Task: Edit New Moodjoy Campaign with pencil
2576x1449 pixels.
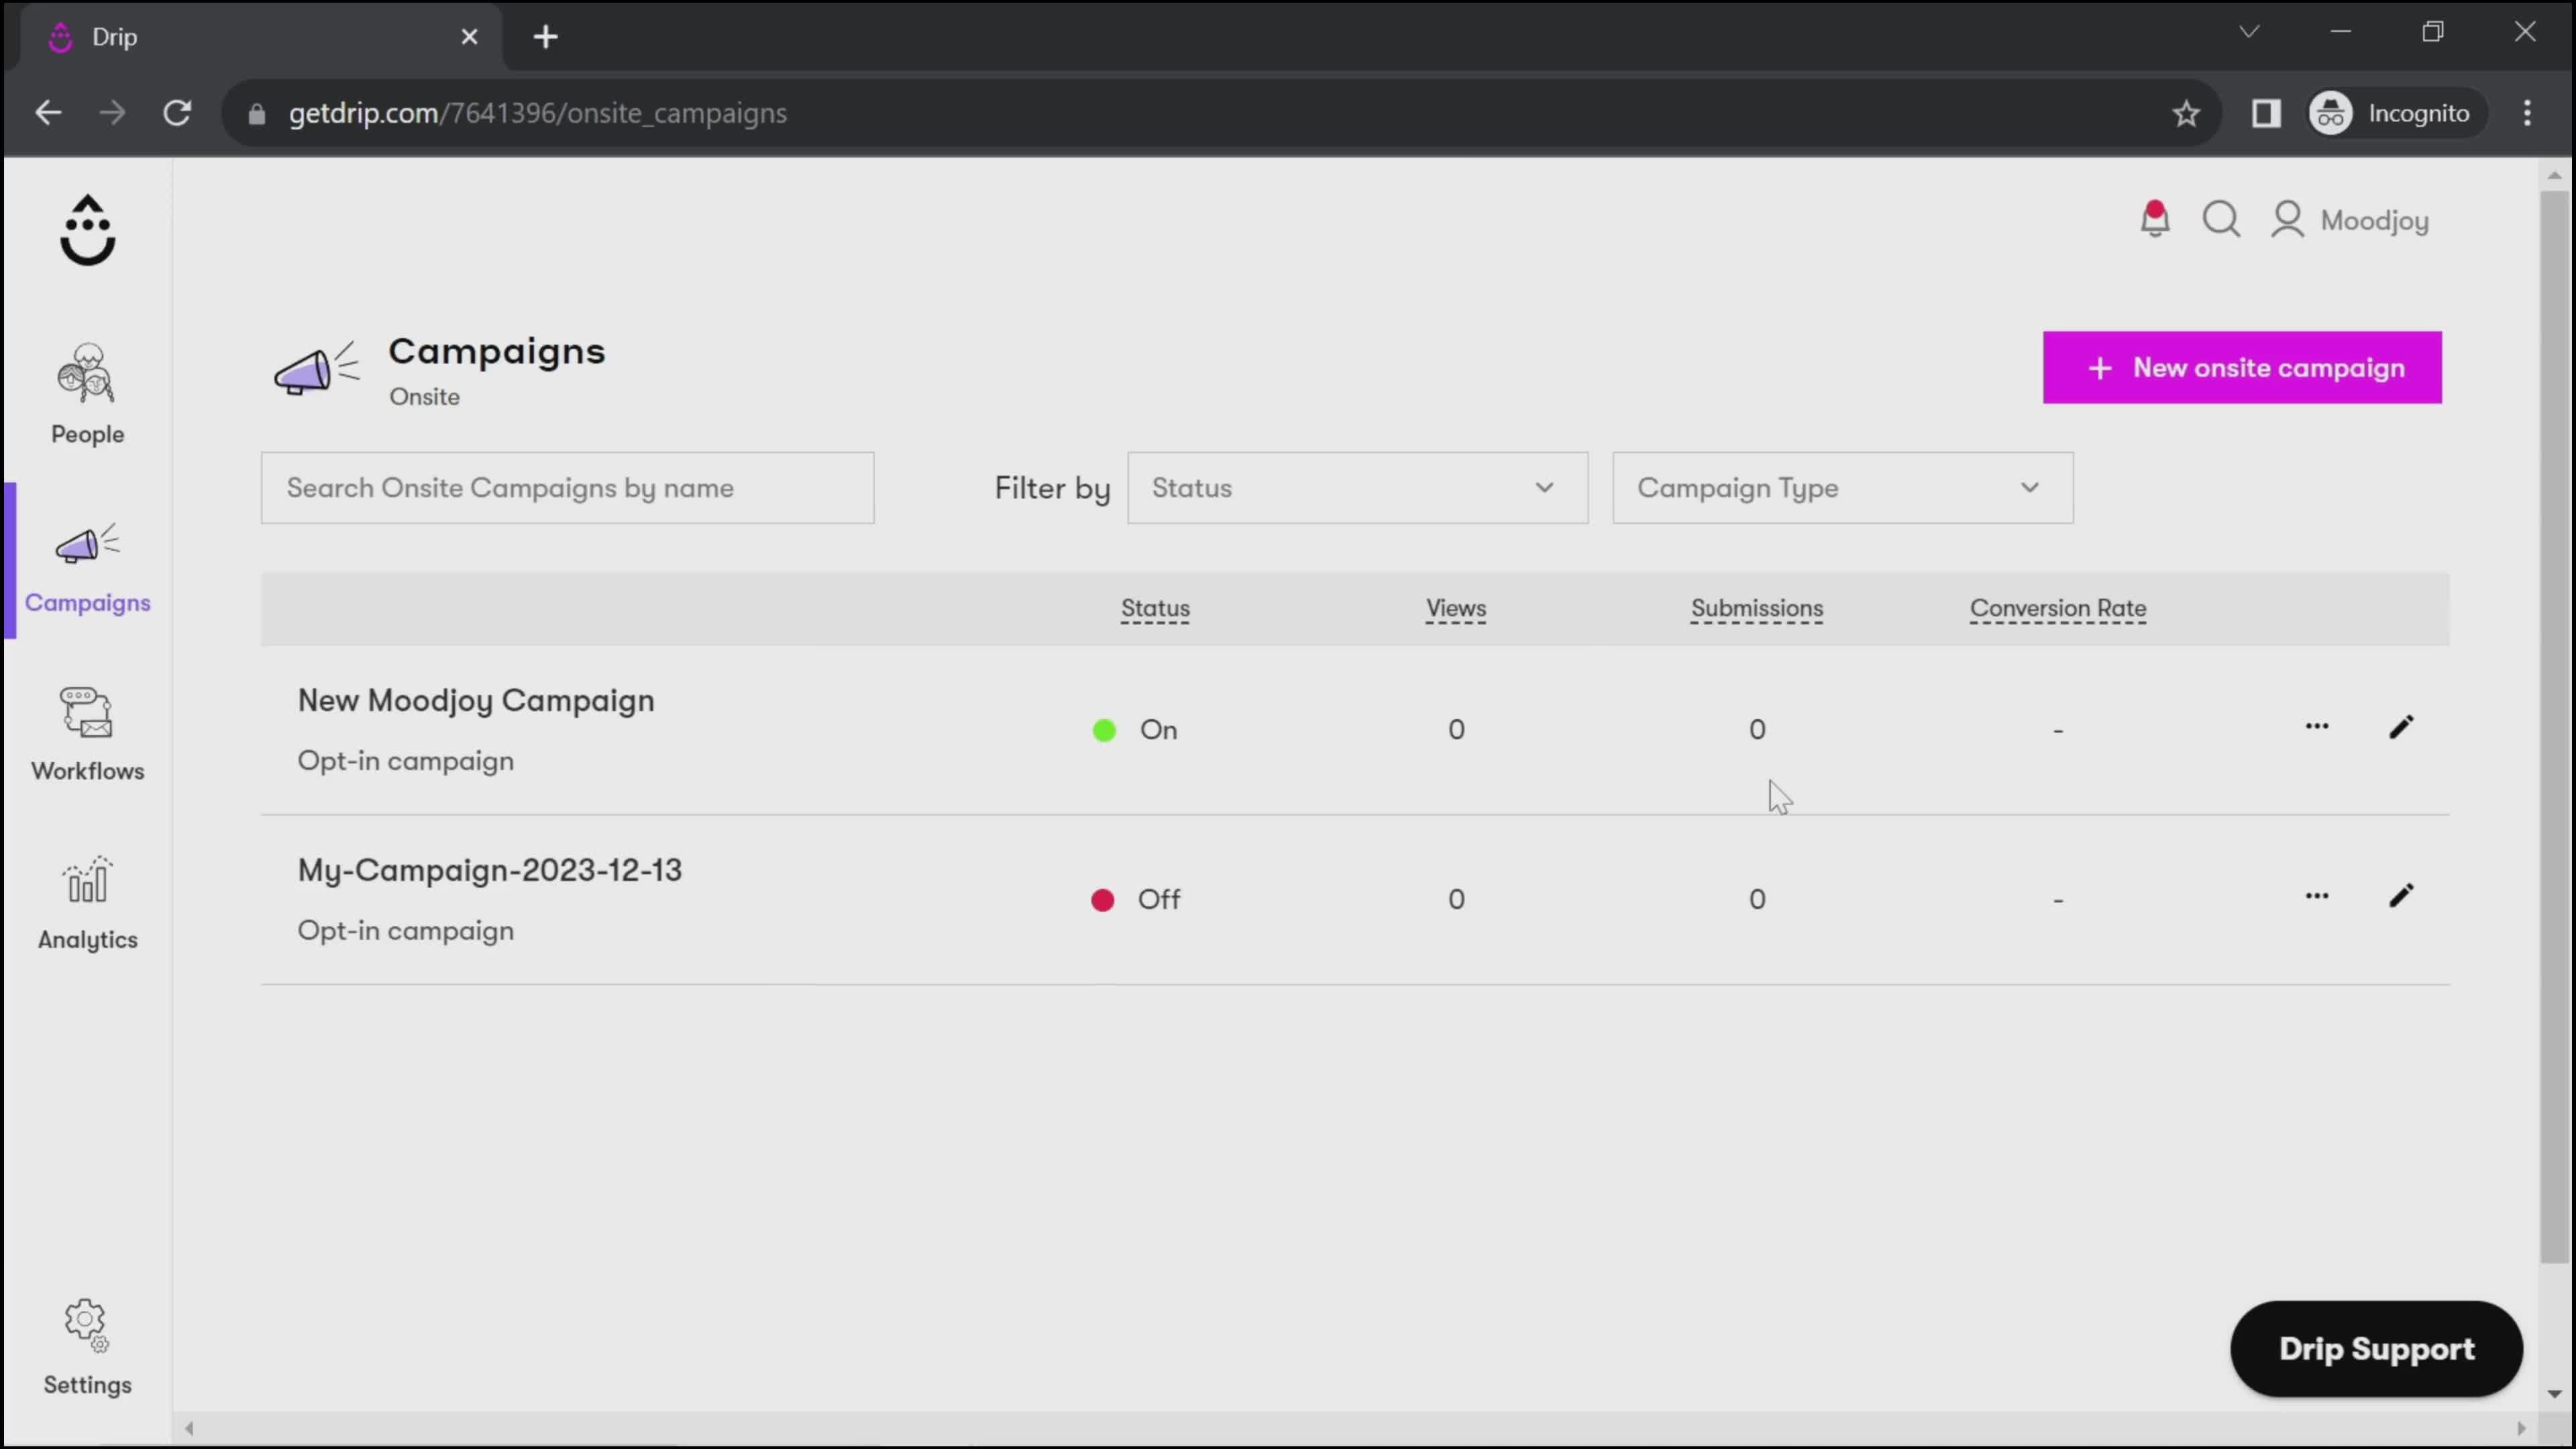Action: [2401, 727]
